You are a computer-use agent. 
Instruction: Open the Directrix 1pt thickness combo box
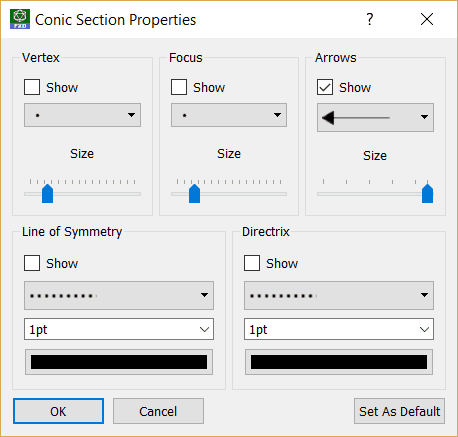coord(339,329)
